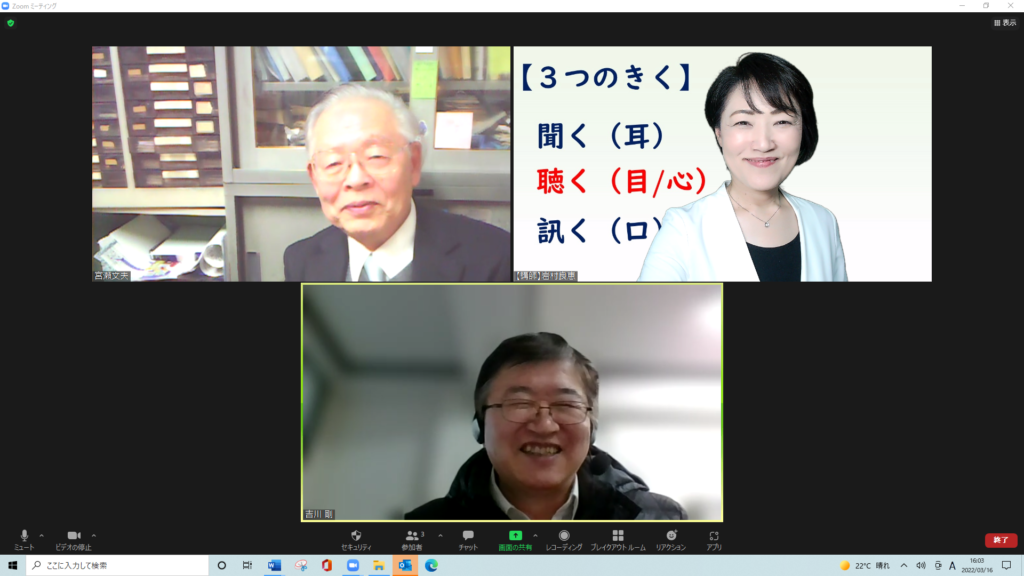Stop video using the camera button
The height and width of the screenshot is (576, 1024).
coord(73,537)
